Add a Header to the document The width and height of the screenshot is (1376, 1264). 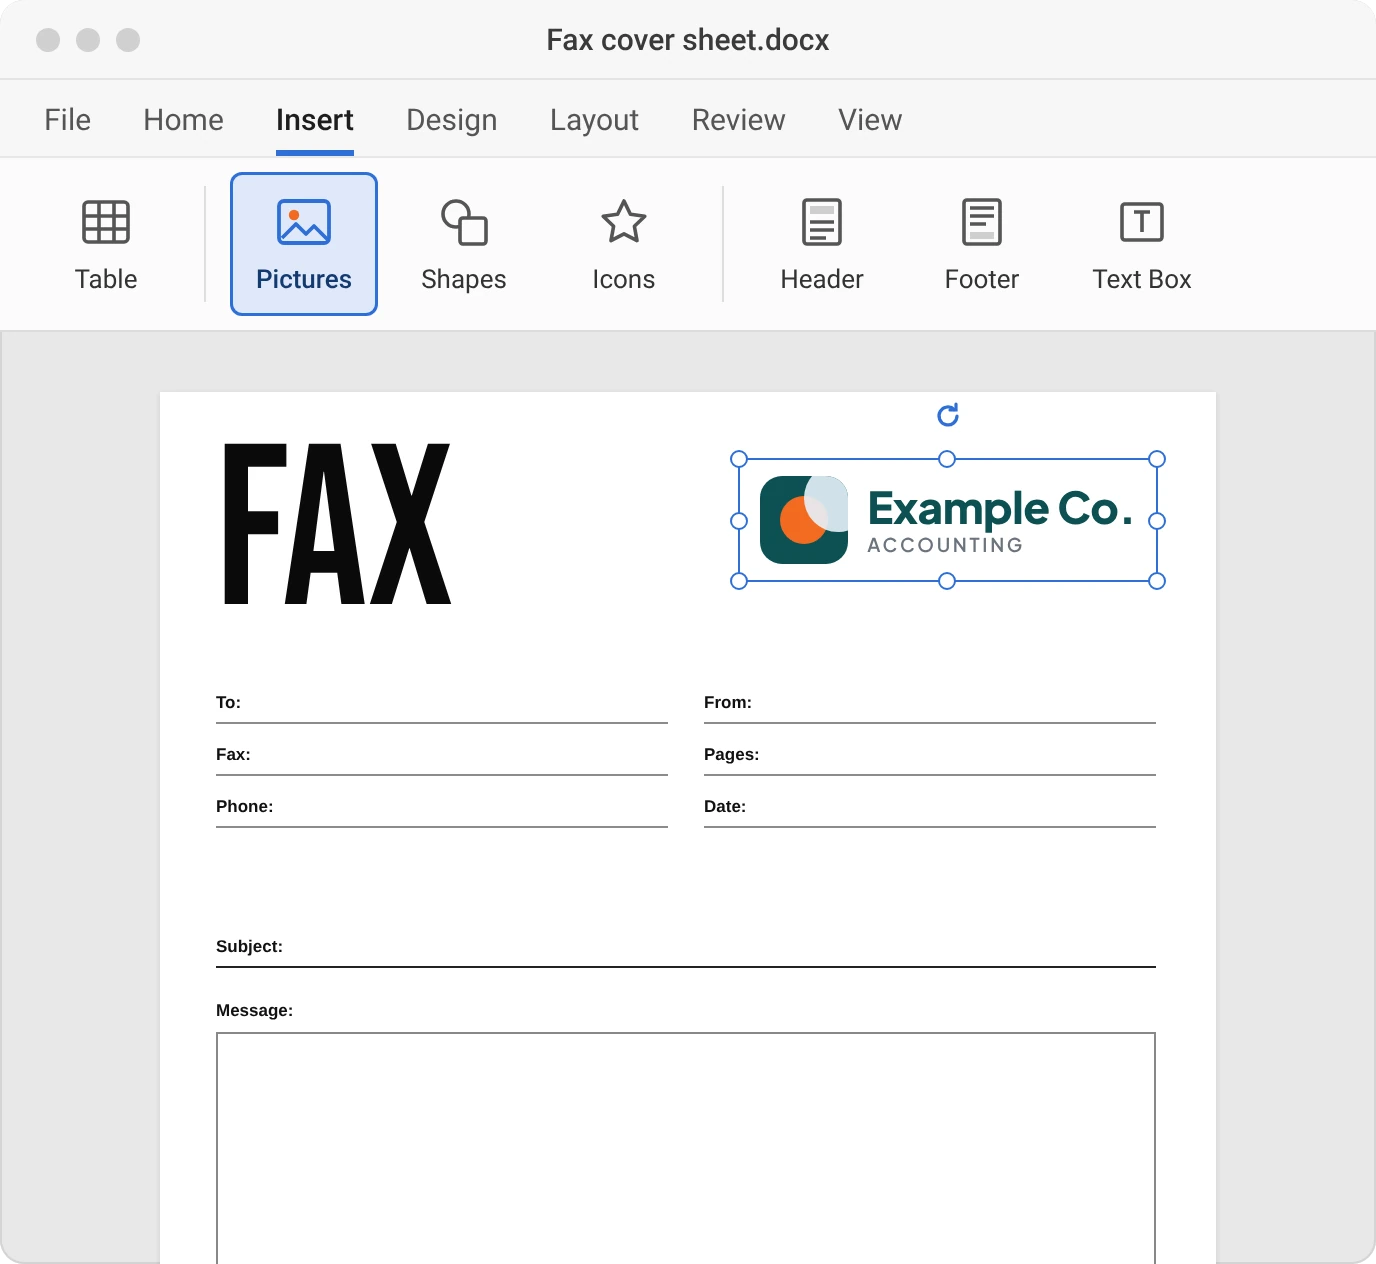click(822, 244)
